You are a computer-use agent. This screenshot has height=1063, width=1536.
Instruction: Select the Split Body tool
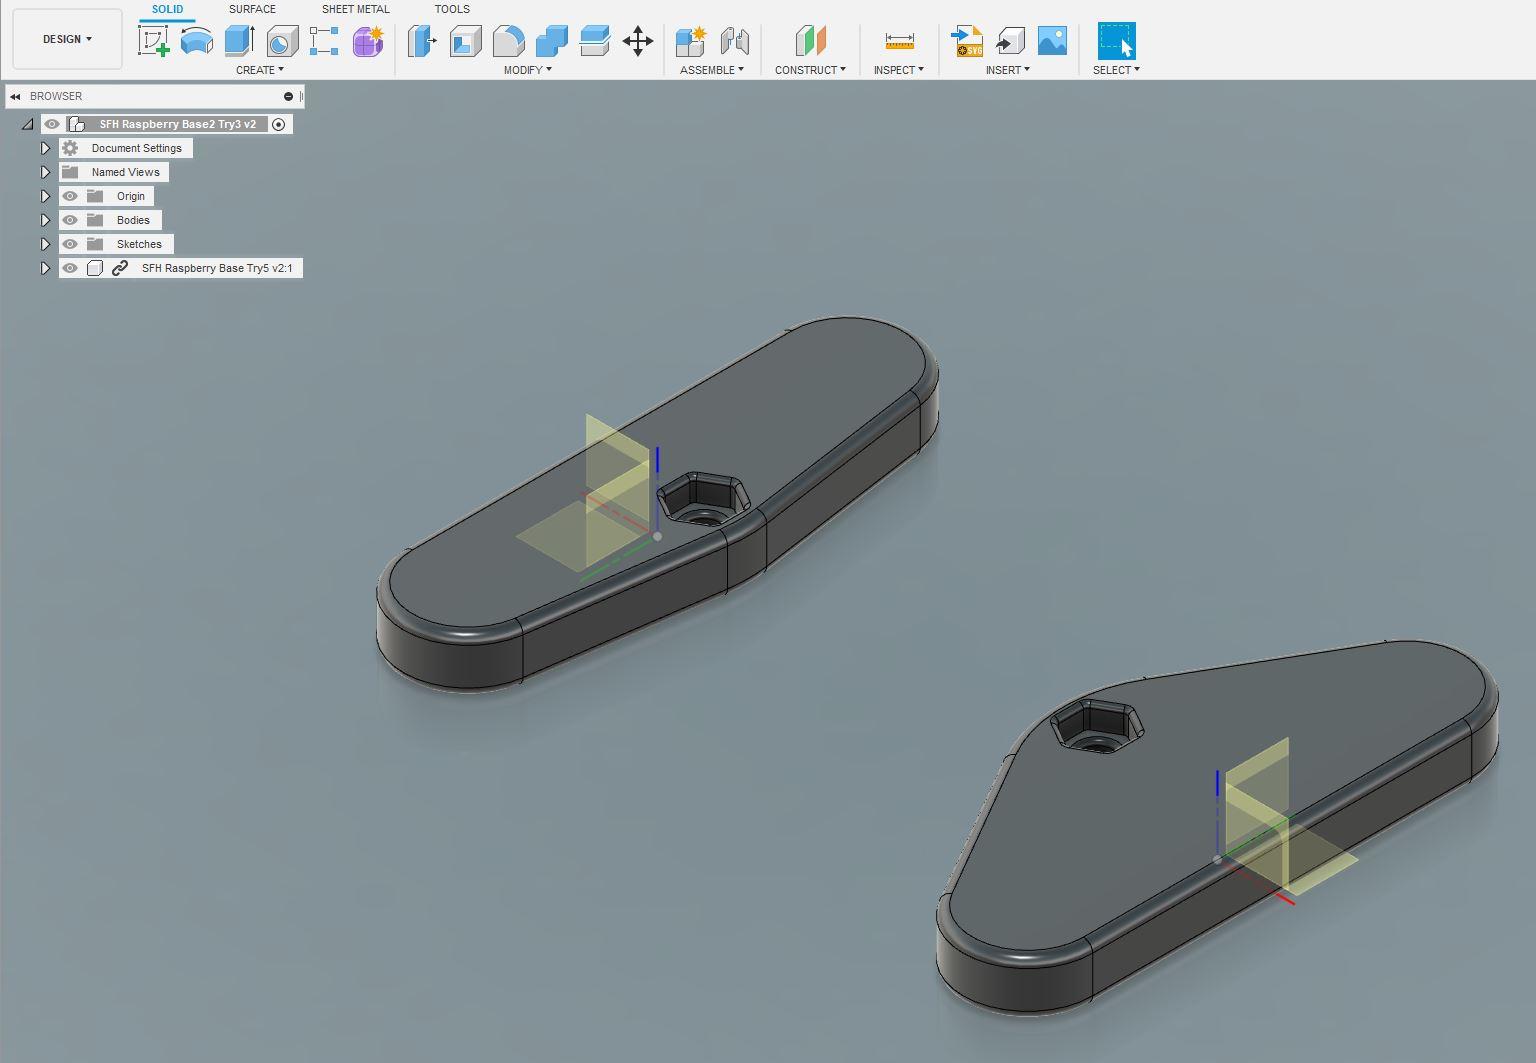[595, 41]
